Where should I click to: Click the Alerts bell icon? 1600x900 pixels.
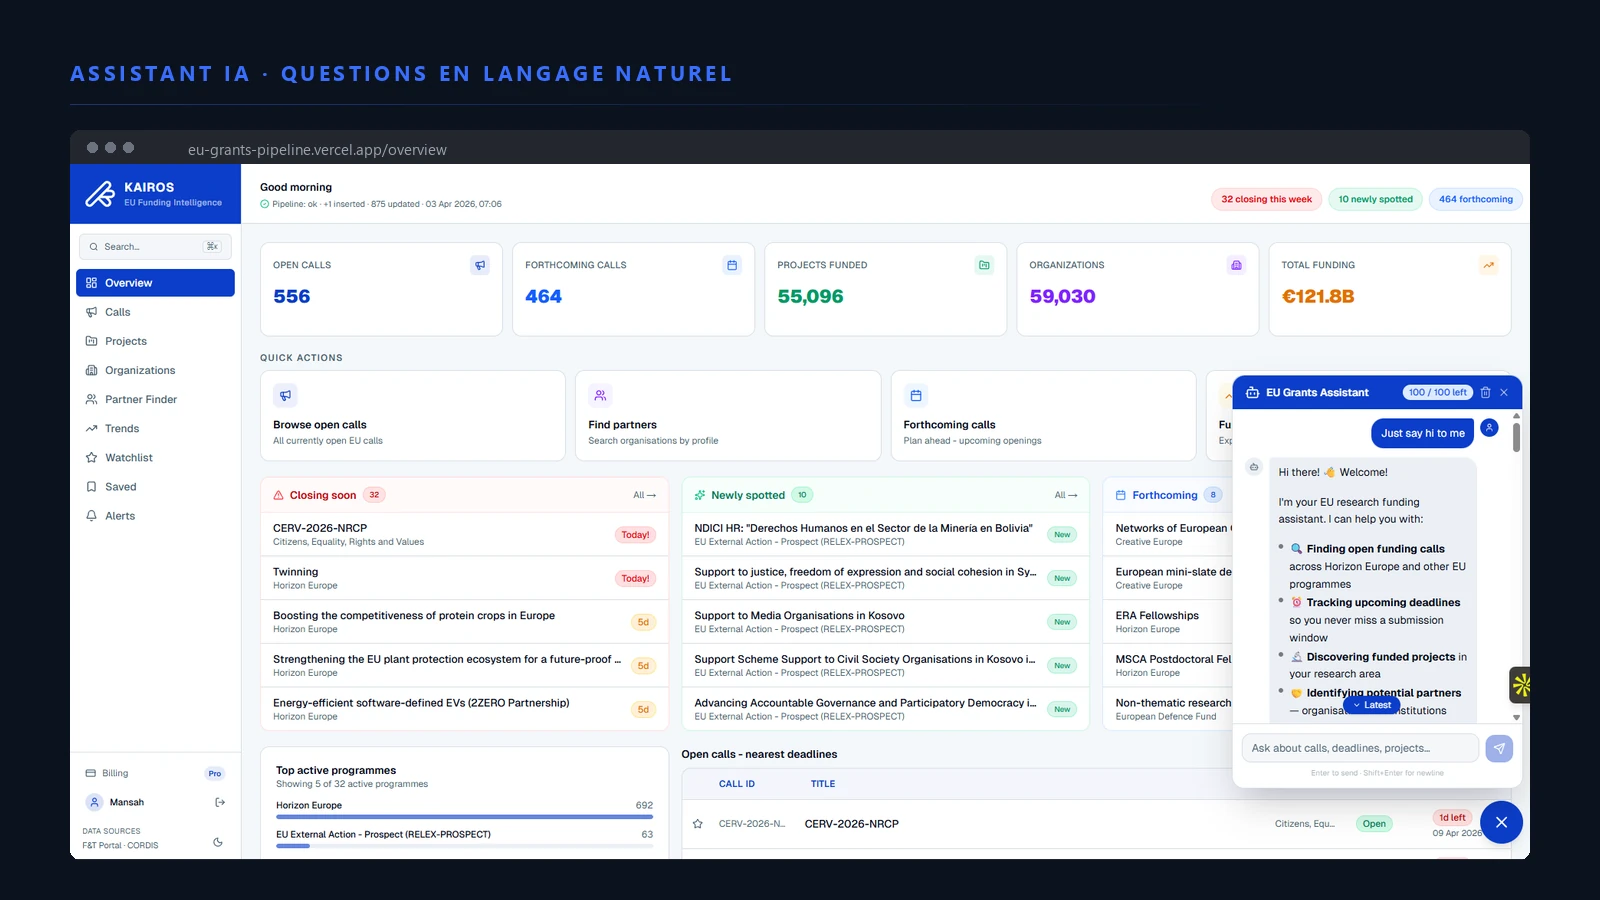click(91, 516)
